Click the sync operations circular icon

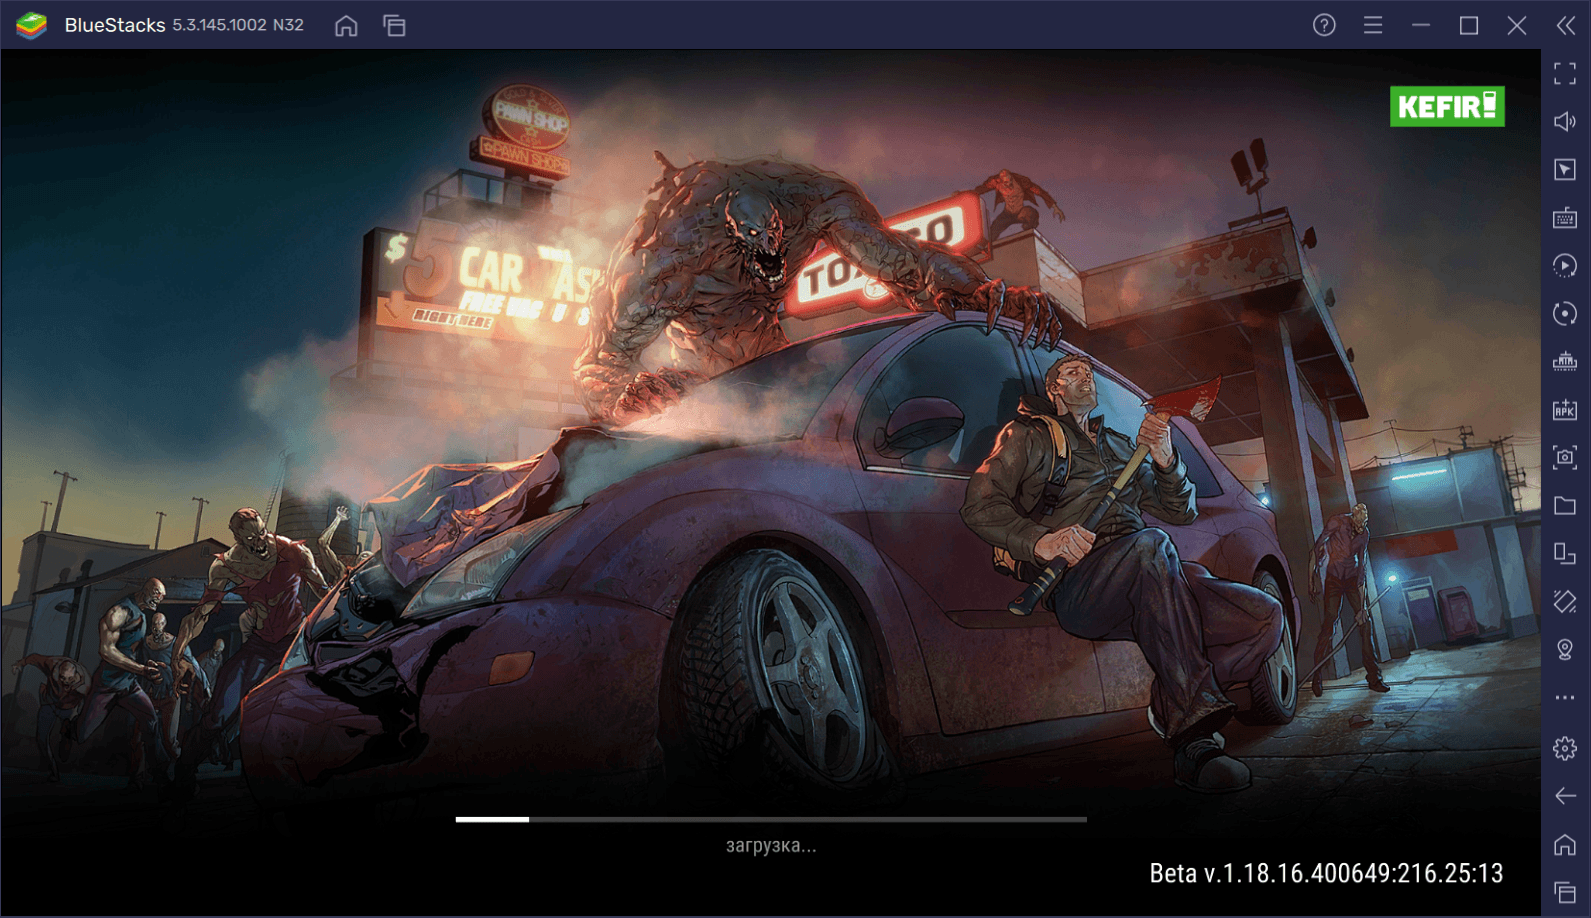(x=1565, y=313)
